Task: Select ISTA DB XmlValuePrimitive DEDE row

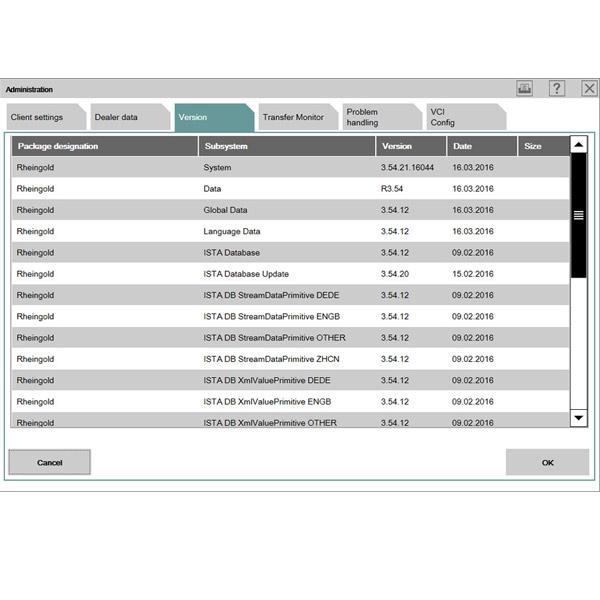Action: point(290,380)
